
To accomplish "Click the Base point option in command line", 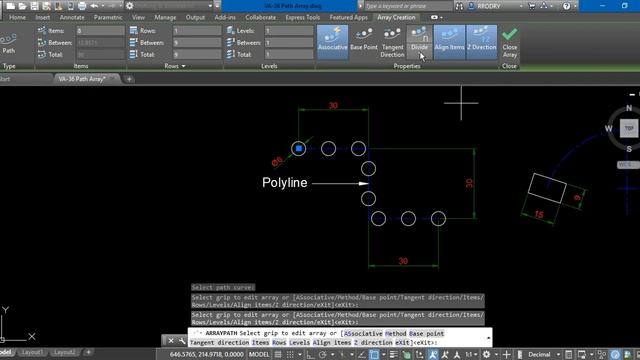I will pyautogui.click(x=427, y=333).
